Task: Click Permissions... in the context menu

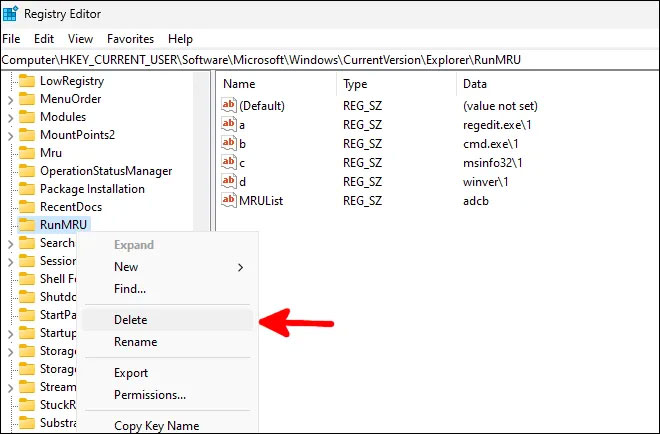Action: (149, 395)
